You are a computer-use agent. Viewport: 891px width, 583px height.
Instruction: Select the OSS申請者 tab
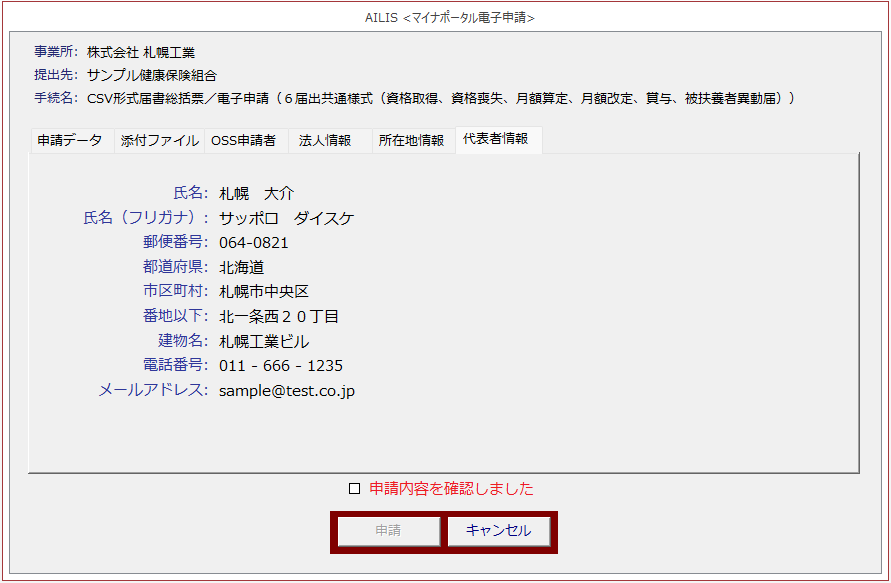point(243,141)
